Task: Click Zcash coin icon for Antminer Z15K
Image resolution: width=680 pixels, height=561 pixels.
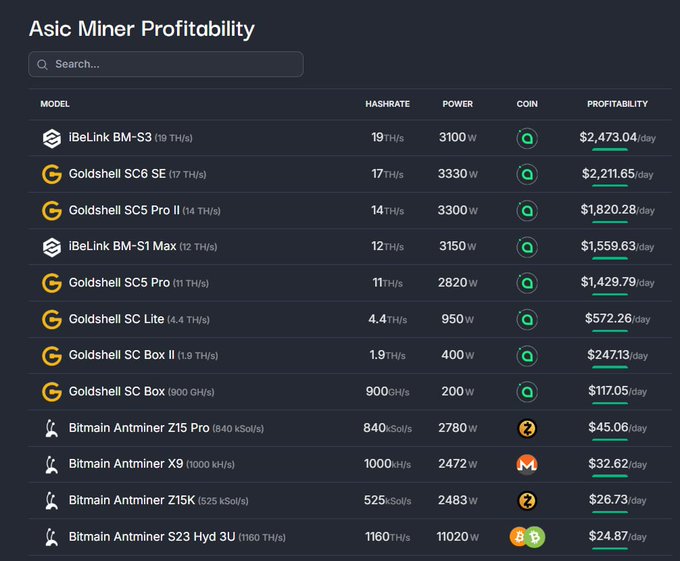Action: coord(527,501)
